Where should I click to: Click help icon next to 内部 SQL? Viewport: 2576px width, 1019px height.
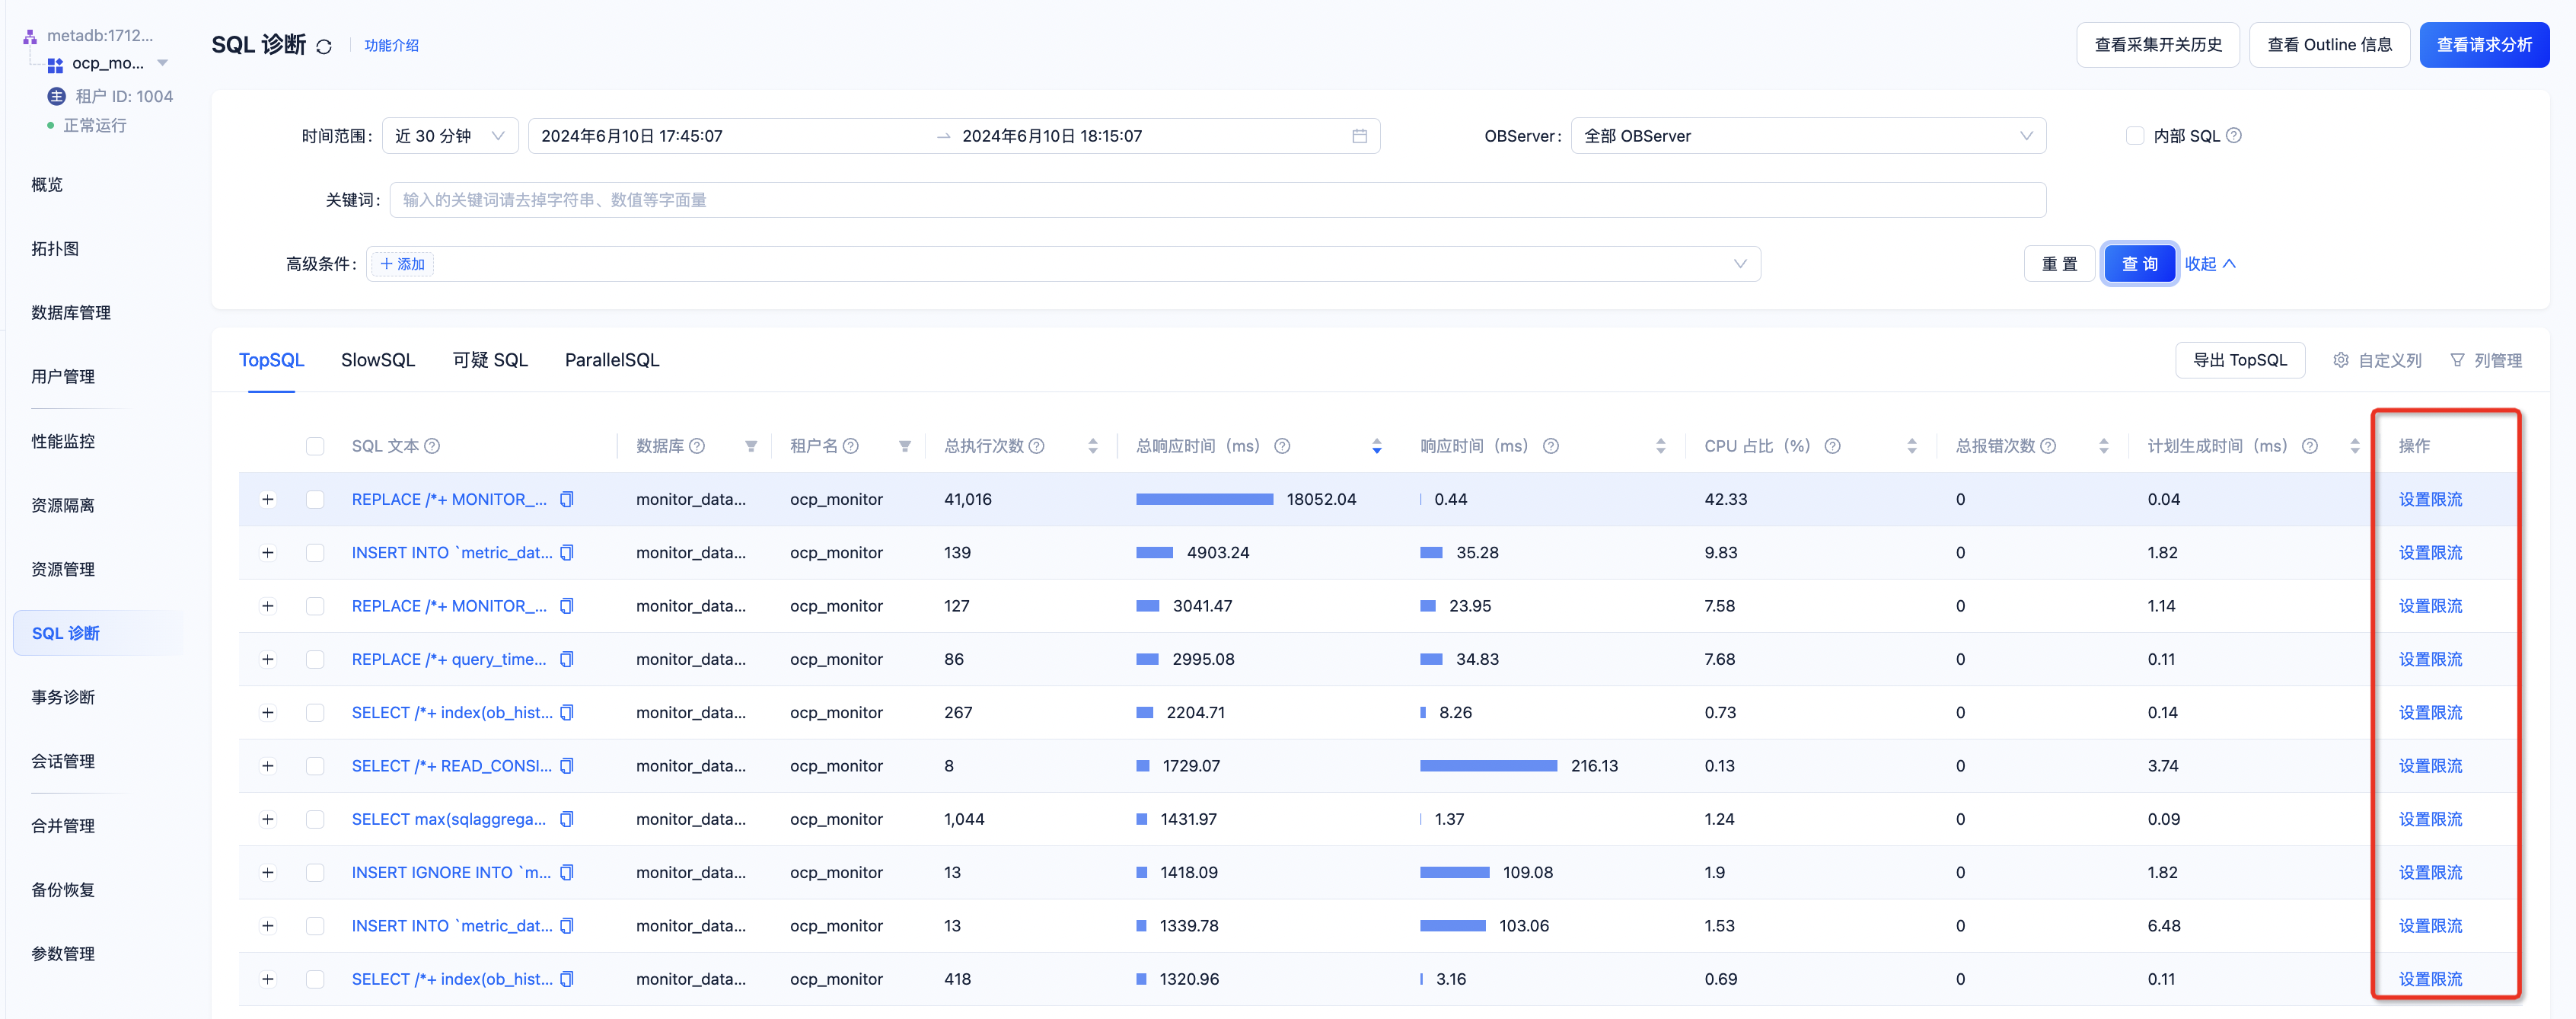click(2234, 136)
